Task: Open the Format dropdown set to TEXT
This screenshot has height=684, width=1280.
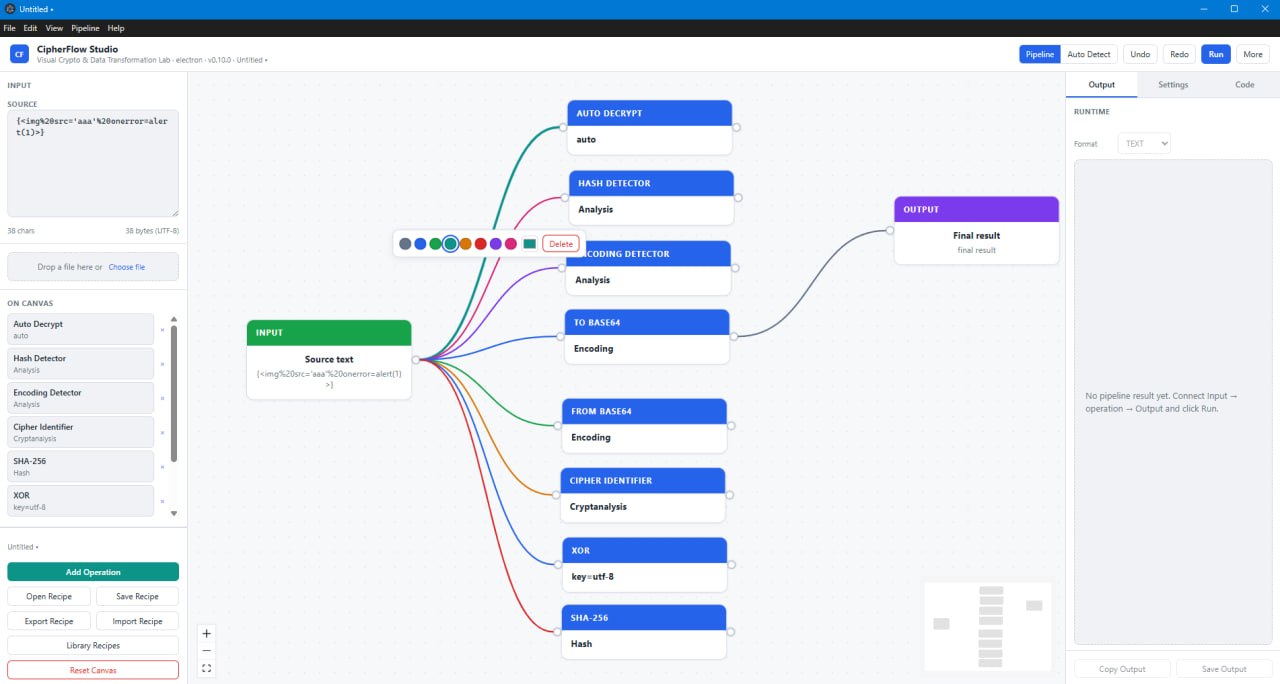Action: pyautogui.click(x=1144, y=143)
